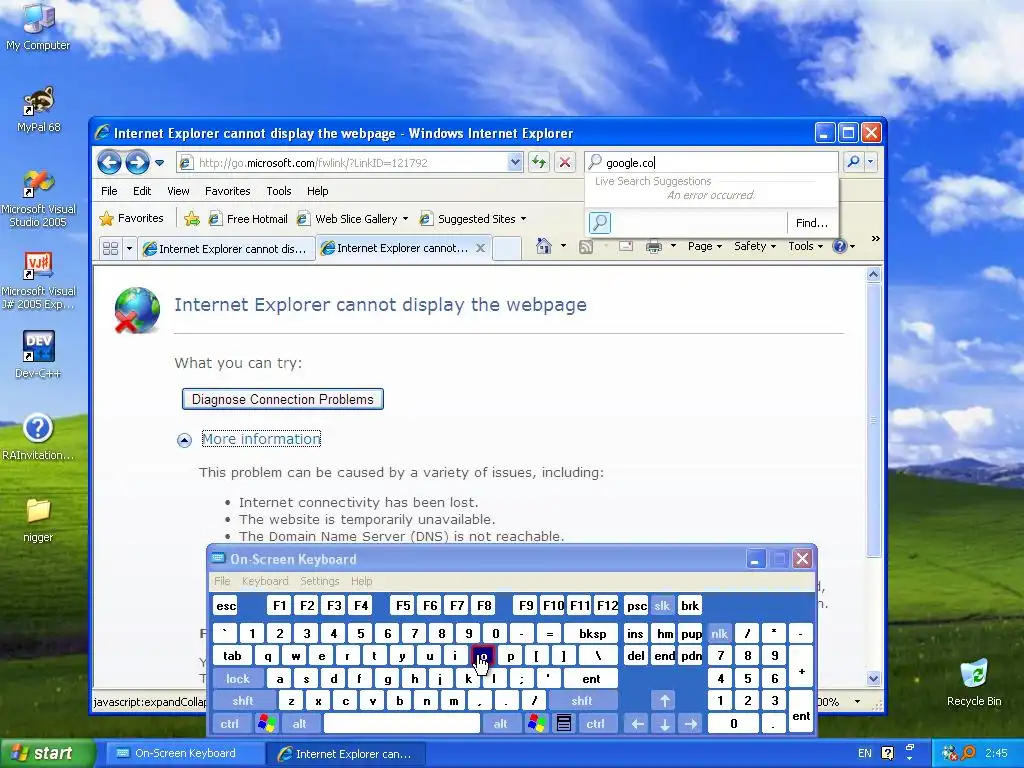This screenshot has width=1024, height=768.
Task: Open the Favorites star button
Action: [132, 218]
